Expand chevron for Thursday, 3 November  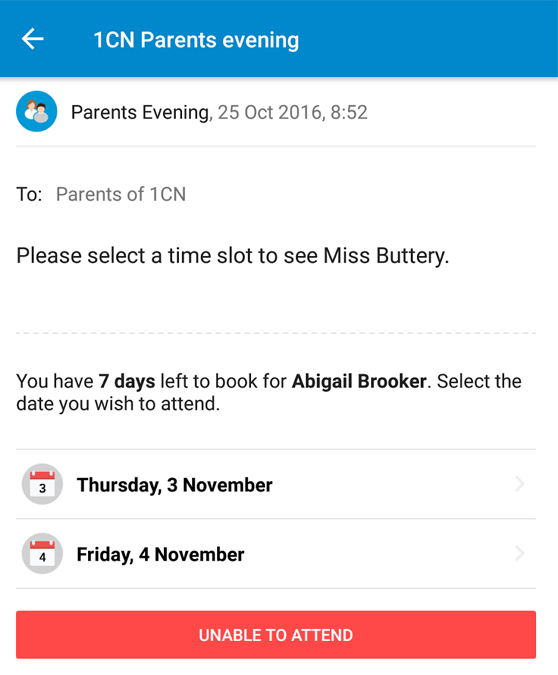[520, 484]
